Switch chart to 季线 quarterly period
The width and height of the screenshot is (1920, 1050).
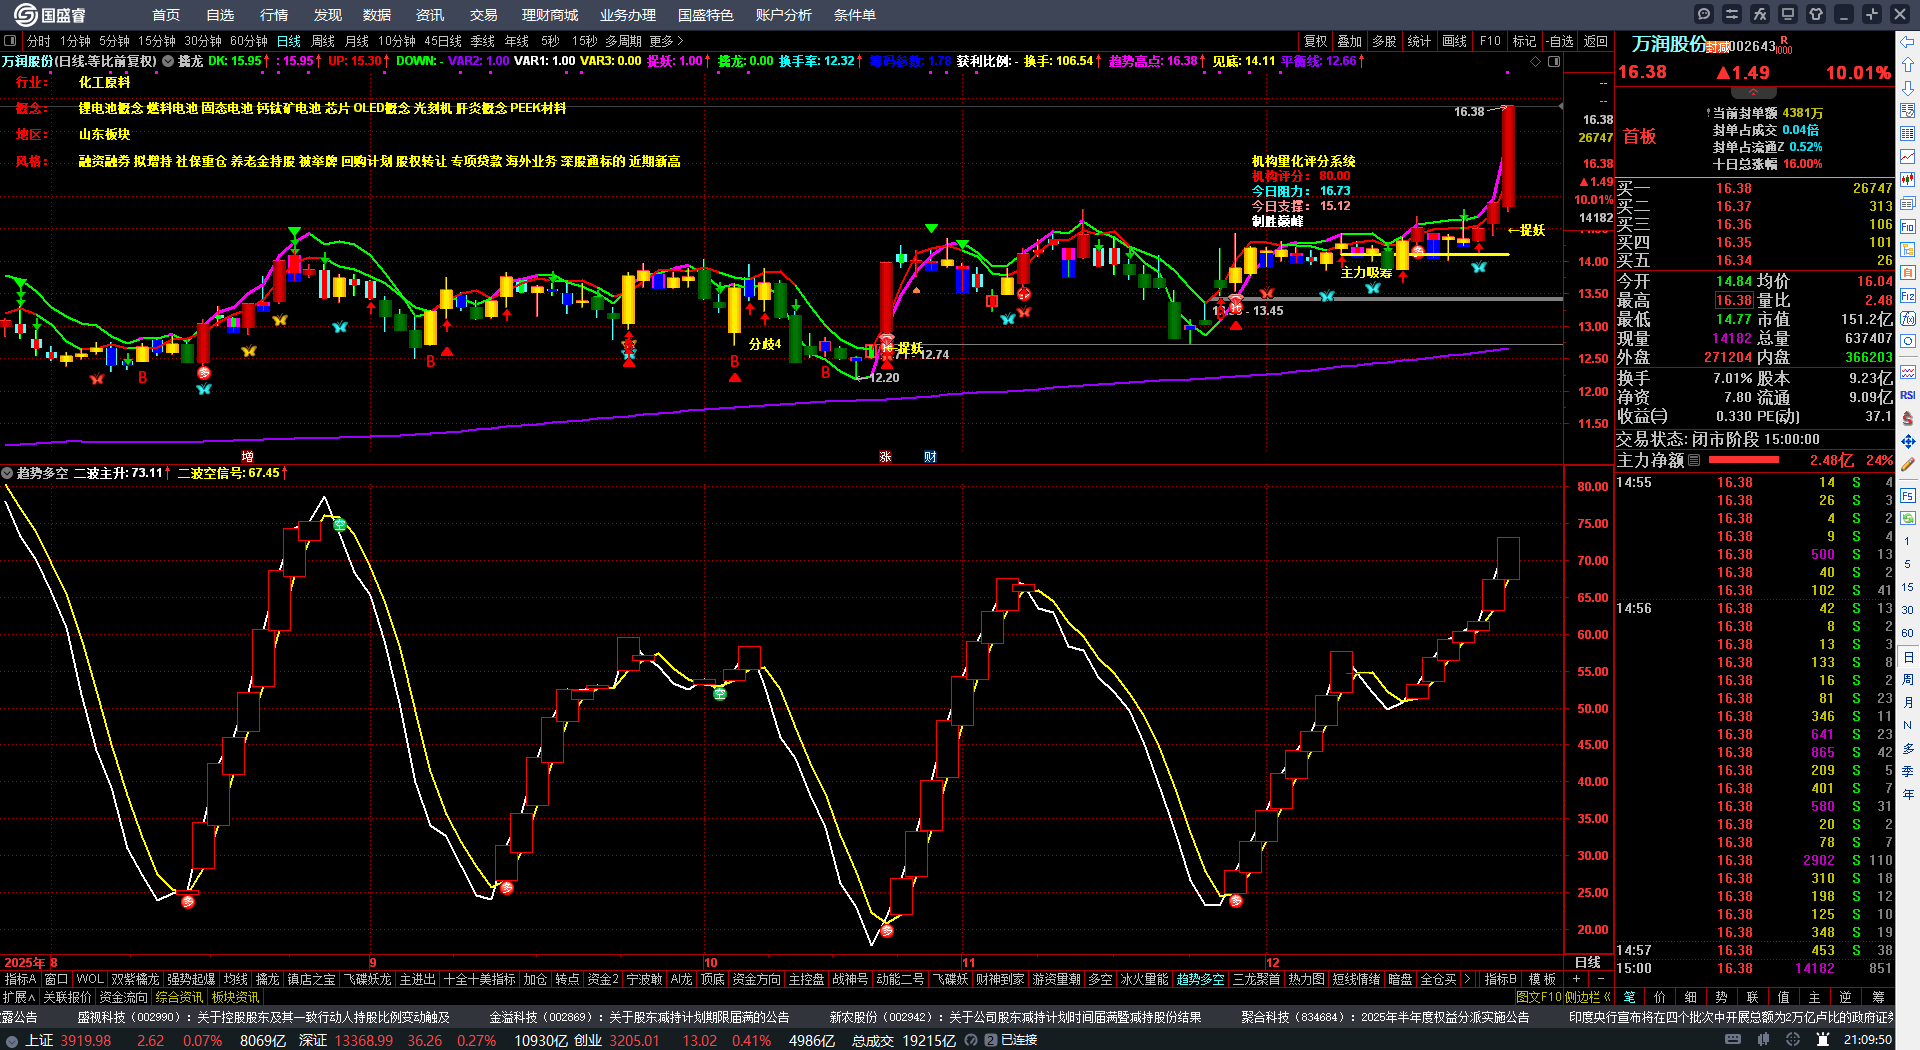pyautogui.click(x=483, y=41)
